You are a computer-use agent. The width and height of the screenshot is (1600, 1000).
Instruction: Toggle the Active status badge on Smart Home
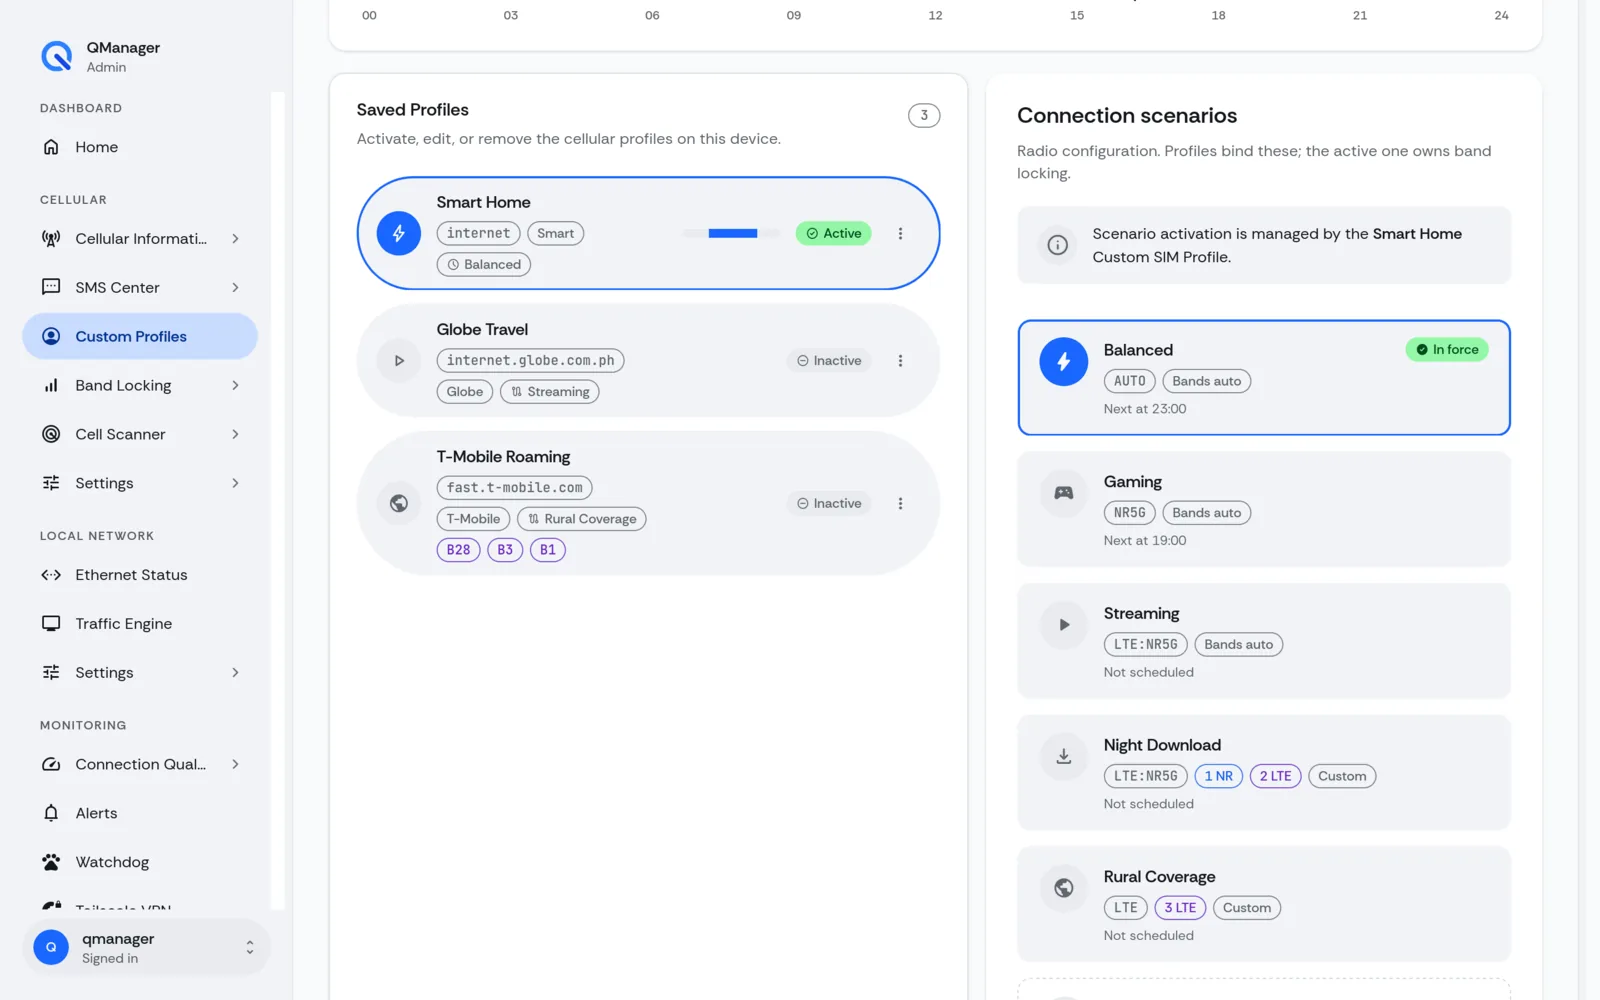point(833,233)
